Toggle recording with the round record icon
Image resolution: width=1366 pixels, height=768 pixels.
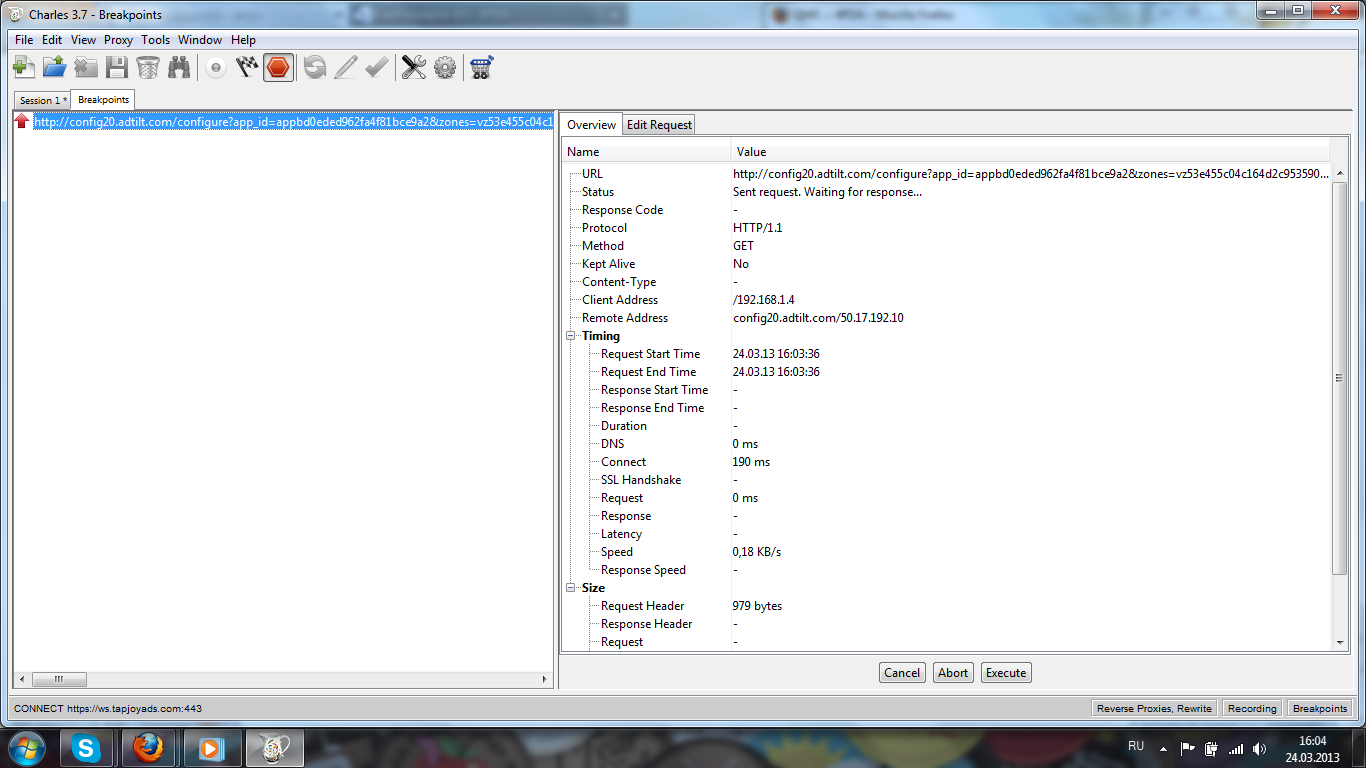tap(216, 67)
